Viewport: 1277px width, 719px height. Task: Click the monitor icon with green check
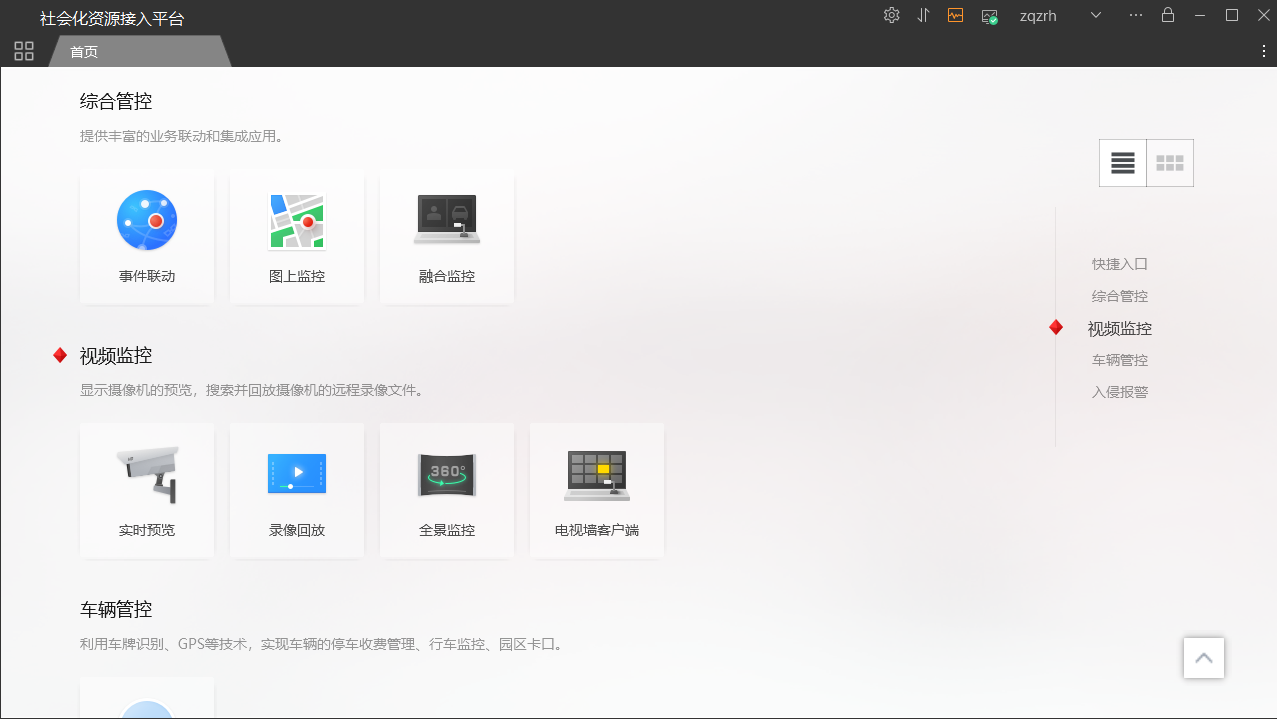click(990, 16)
